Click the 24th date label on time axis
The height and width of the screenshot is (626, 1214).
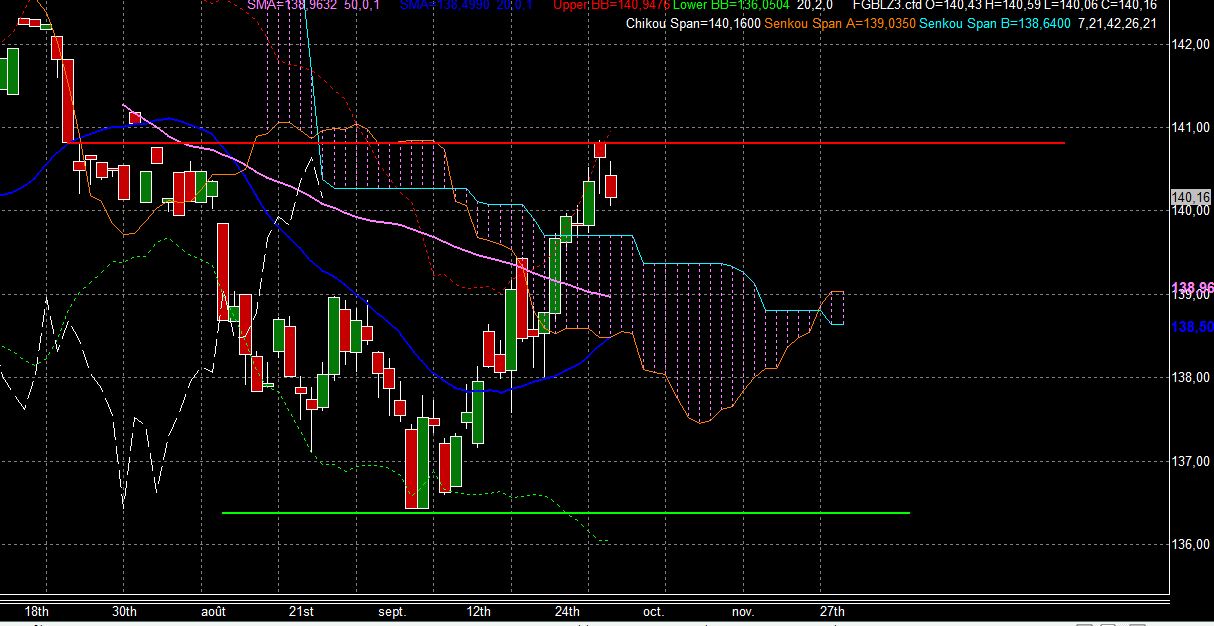(x=568, y=611)
